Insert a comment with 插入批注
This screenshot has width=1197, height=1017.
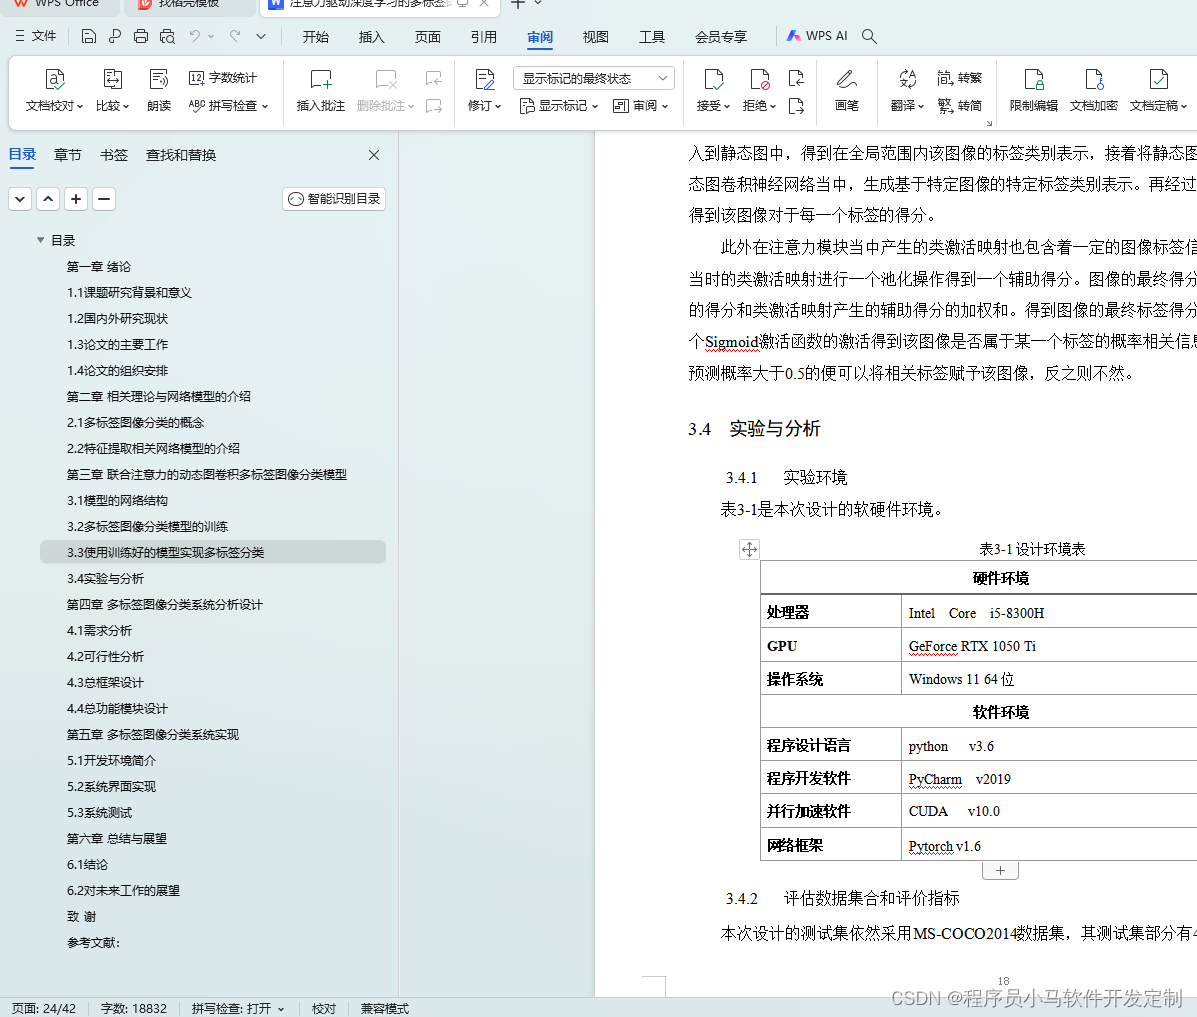coord(320,89)
